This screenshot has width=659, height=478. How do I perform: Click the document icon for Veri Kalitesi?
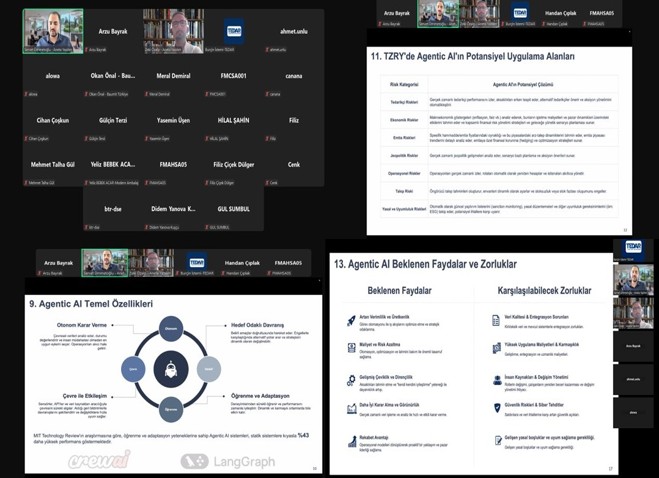497,321
